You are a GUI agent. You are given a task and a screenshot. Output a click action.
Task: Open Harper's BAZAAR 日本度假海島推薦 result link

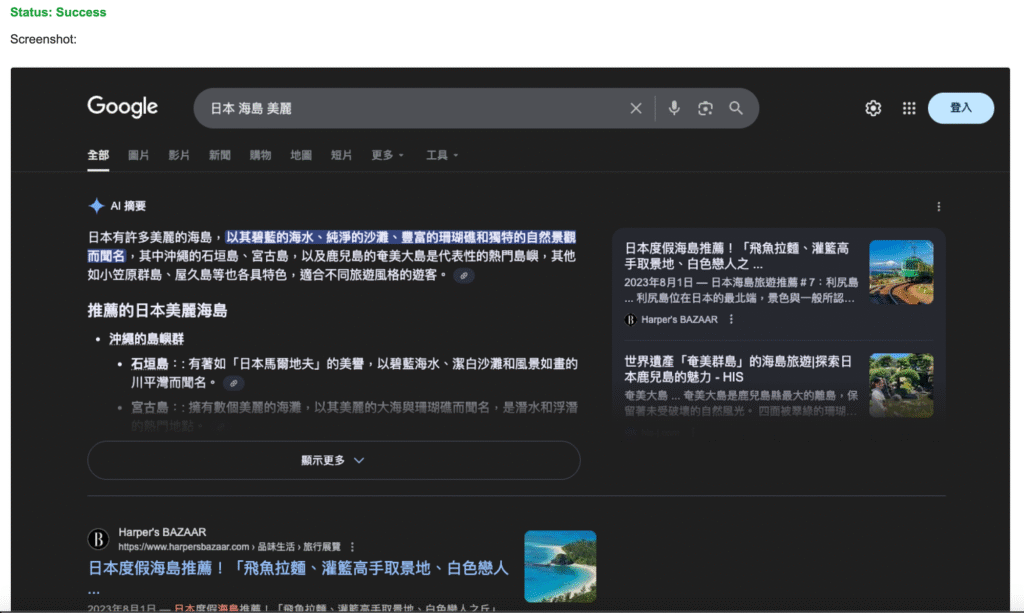pos(298,568)
